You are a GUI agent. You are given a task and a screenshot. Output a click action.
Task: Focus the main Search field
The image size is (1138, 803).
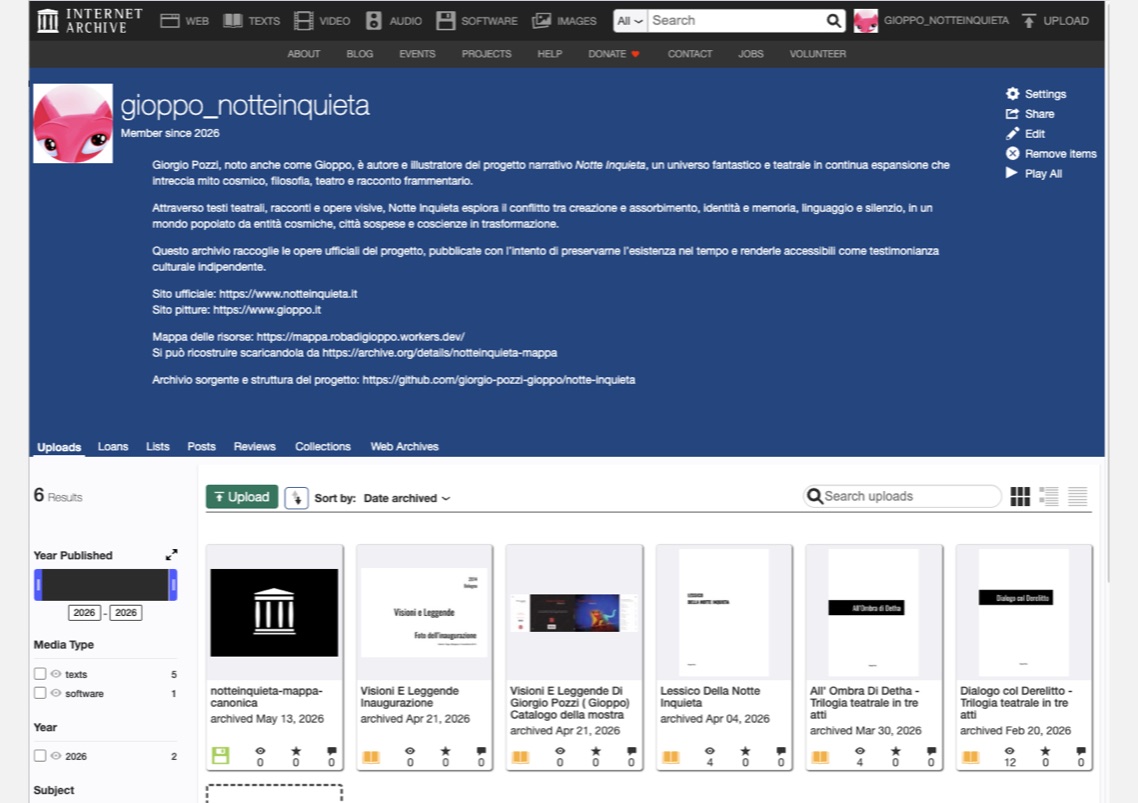click(x=737, y=21)
